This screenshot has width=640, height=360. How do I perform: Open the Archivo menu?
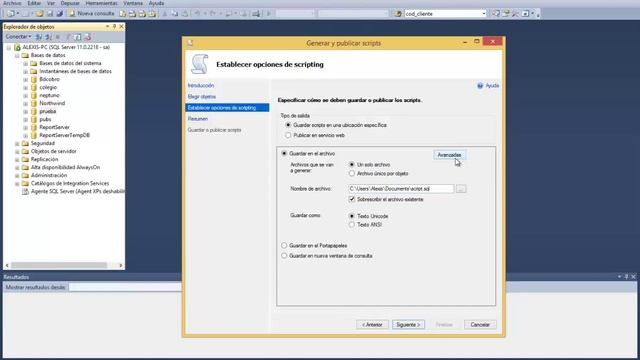point(12,3)
